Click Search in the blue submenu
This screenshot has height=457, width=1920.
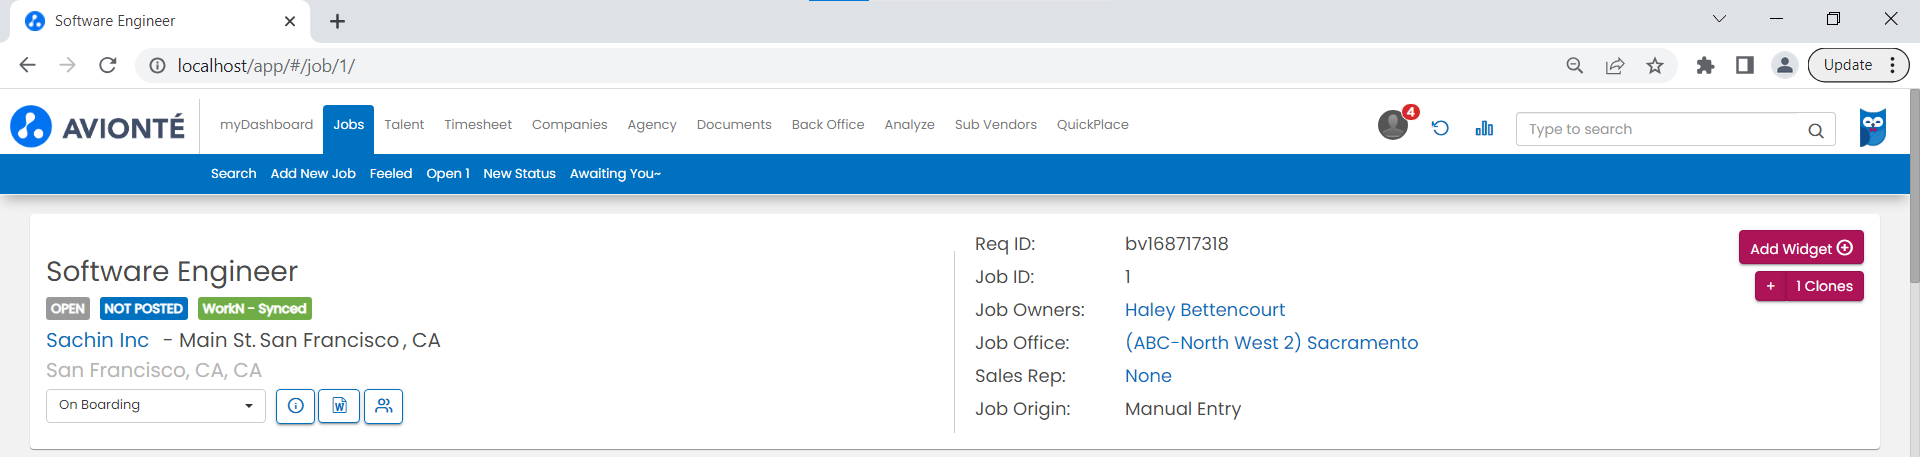[x=233, y=174]
